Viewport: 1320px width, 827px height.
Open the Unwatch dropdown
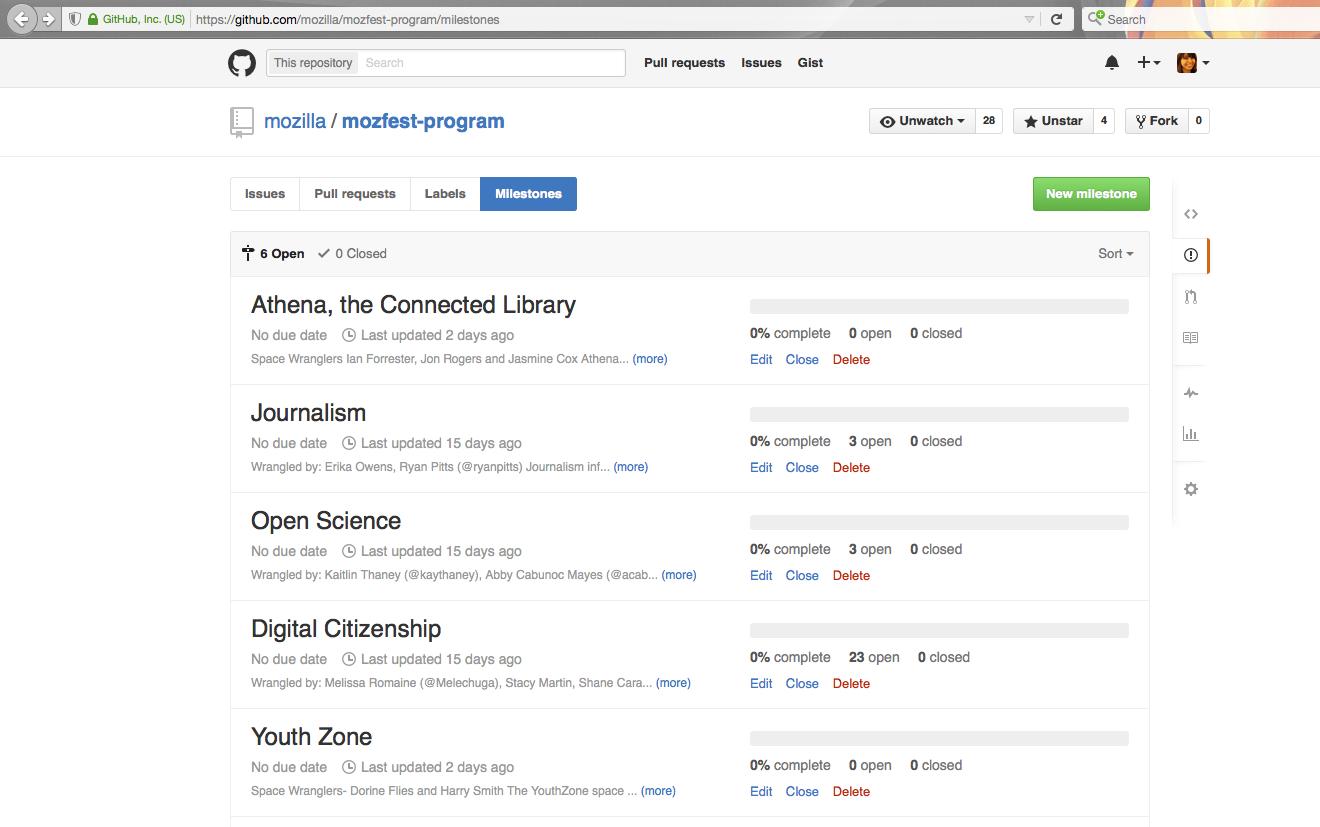922,121
